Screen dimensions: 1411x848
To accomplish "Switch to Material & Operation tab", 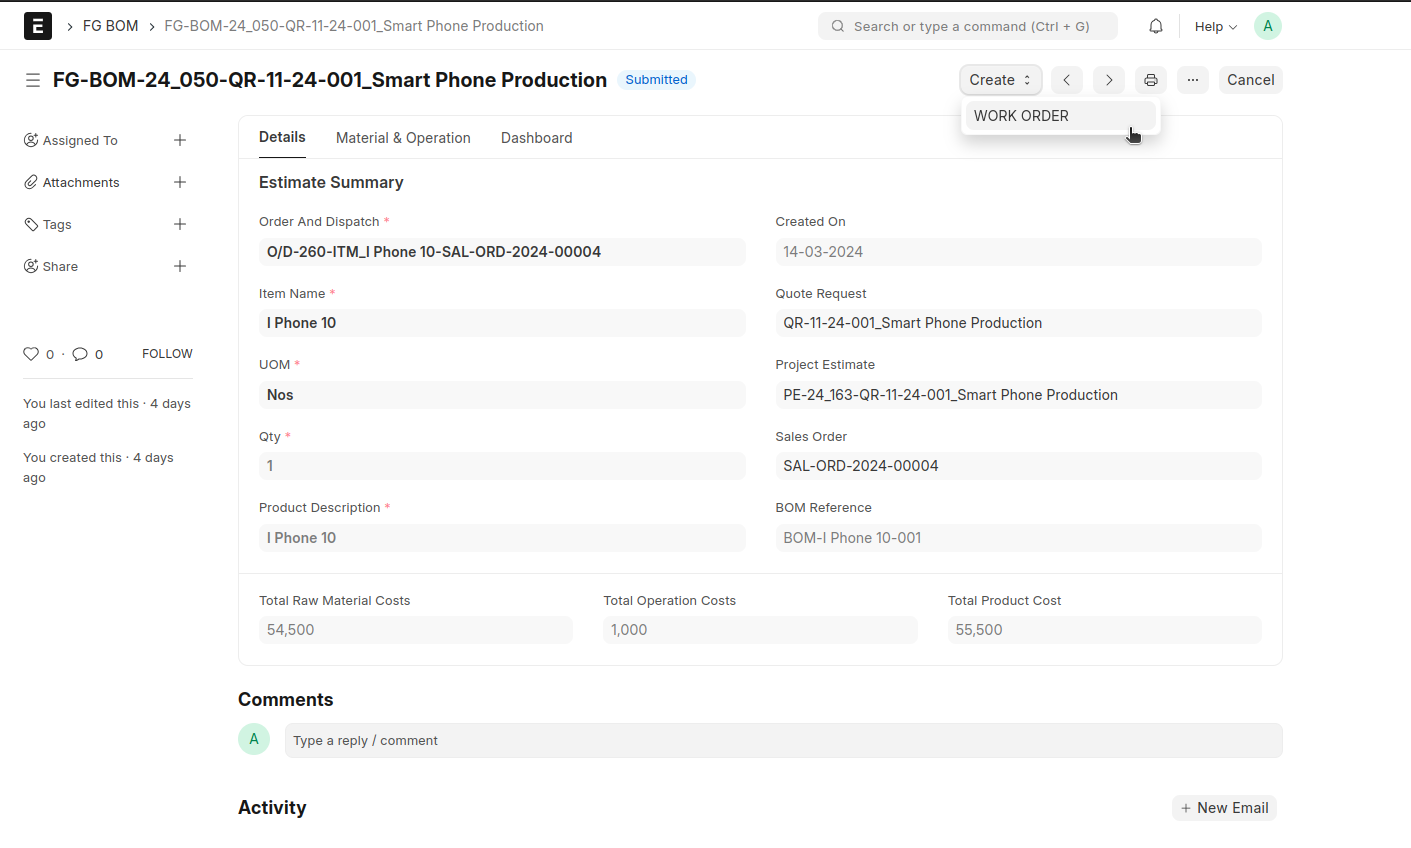I will coord(403,138).
